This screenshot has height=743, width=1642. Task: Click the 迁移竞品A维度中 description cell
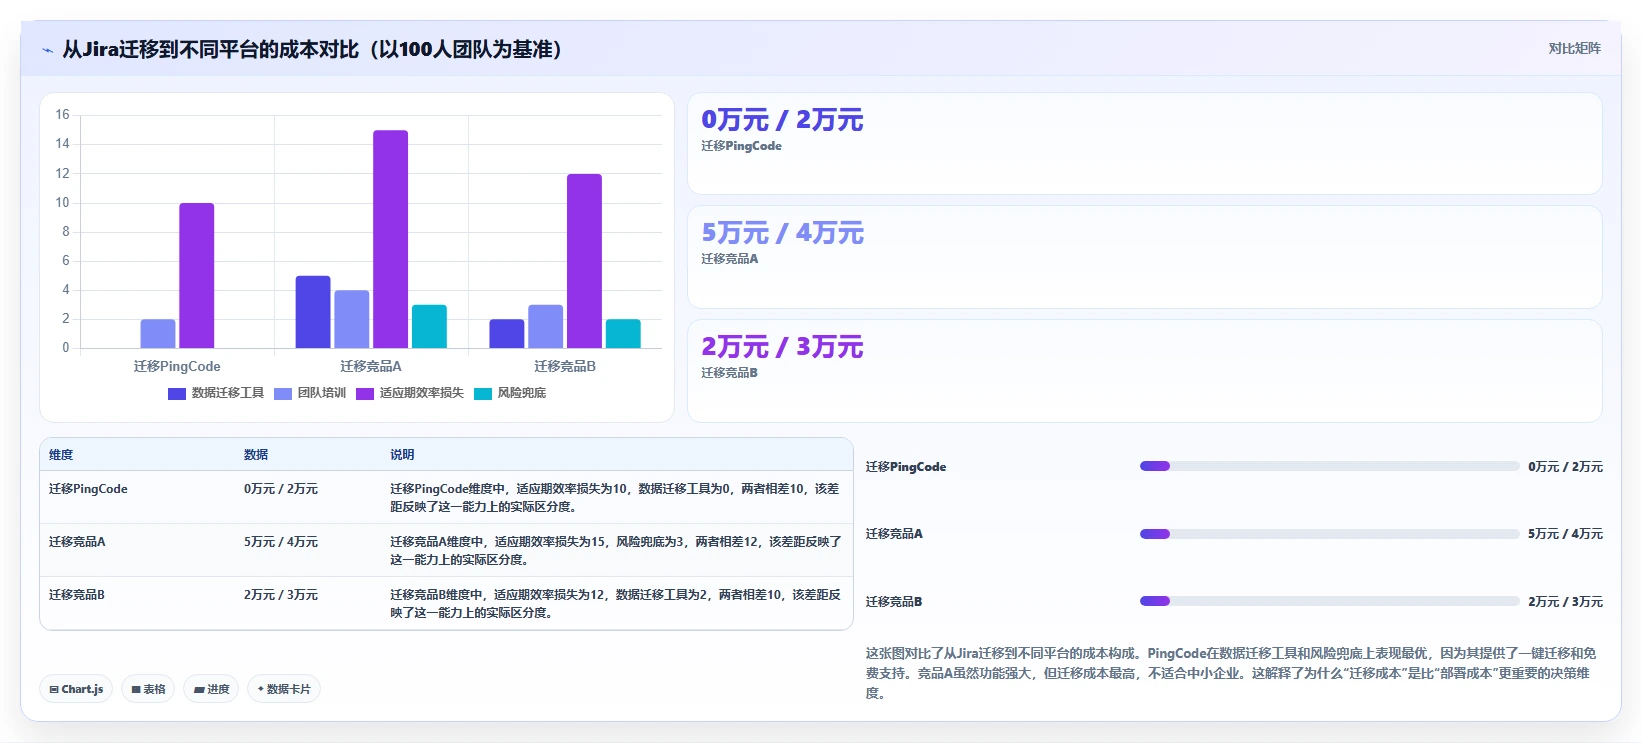(x=615, y=551)
